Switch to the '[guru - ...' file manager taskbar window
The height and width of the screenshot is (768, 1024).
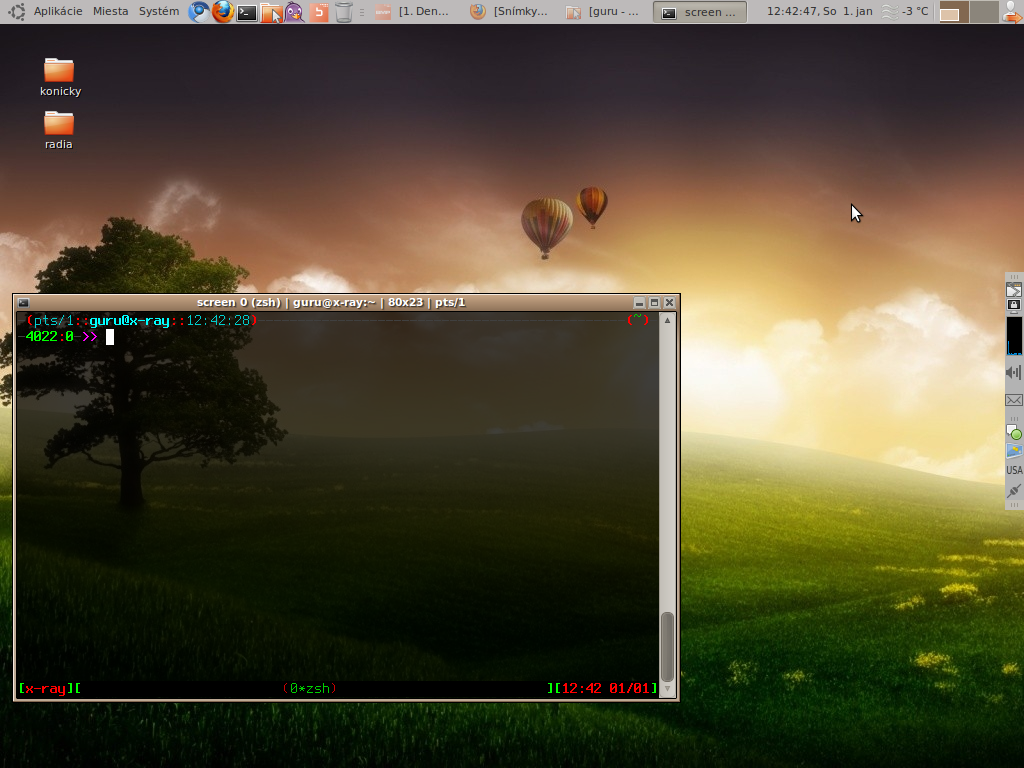(603, 12)
